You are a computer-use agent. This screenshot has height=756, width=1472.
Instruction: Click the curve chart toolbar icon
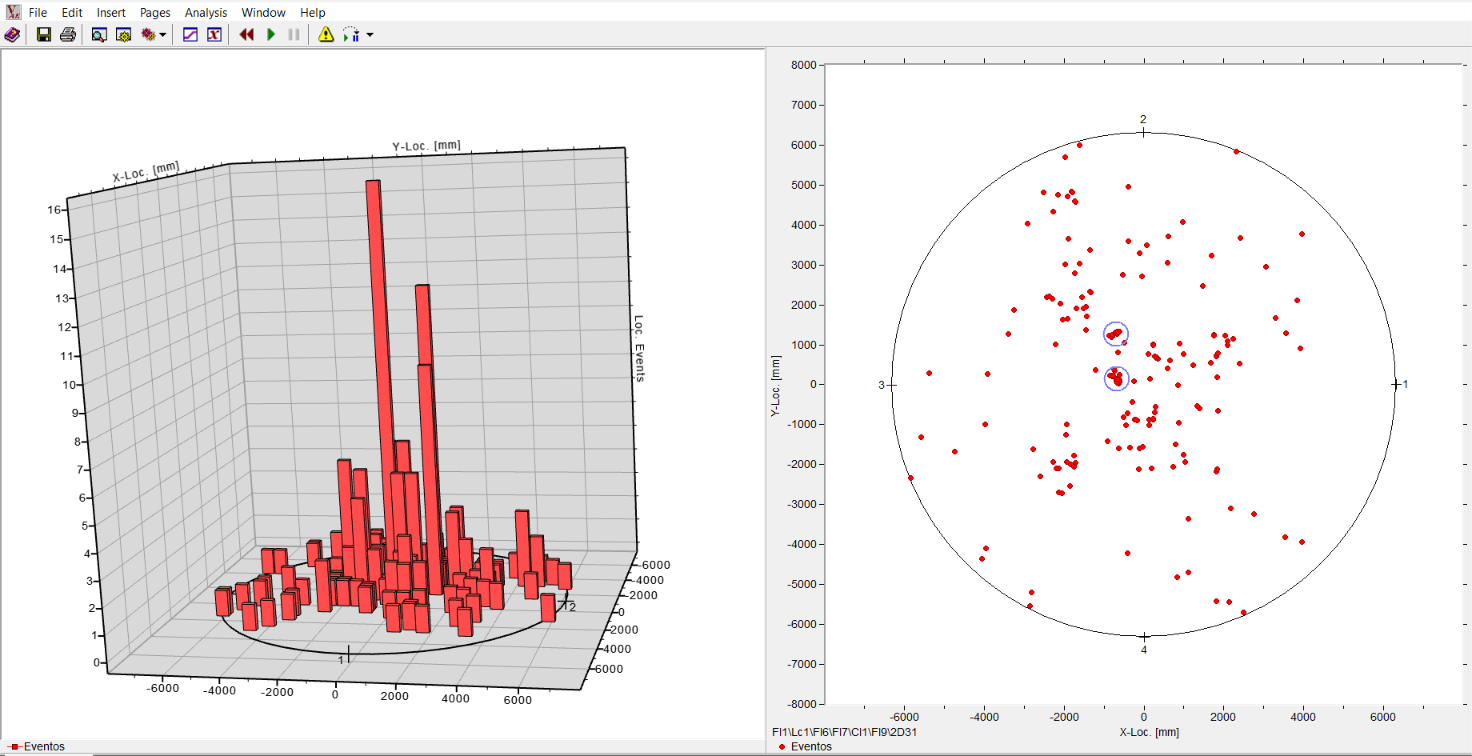(x=190, y=35)
